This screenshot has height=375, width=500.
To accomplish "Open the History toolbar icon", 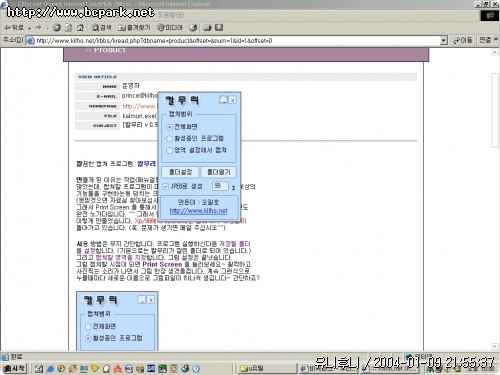I will (x=193, y=28).
